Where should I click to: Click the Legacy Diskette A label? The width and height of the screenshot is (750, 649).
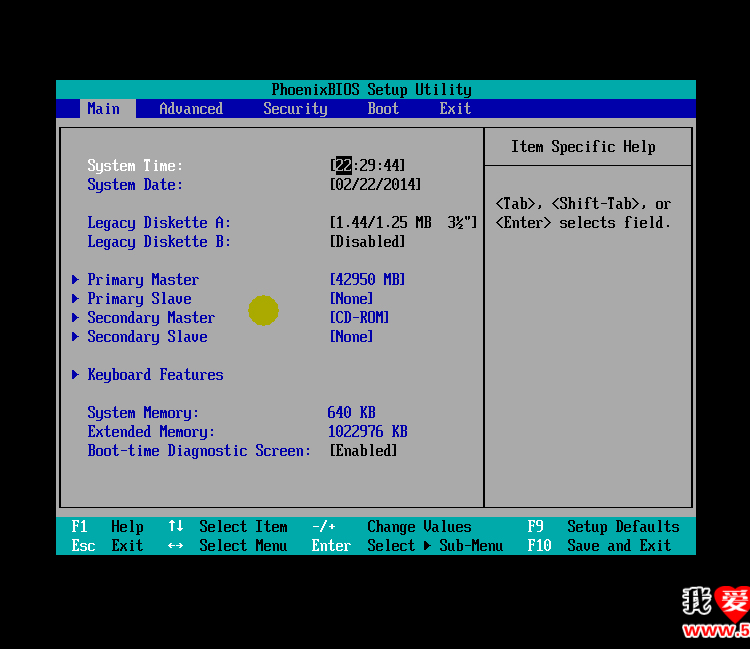point(159,223)
